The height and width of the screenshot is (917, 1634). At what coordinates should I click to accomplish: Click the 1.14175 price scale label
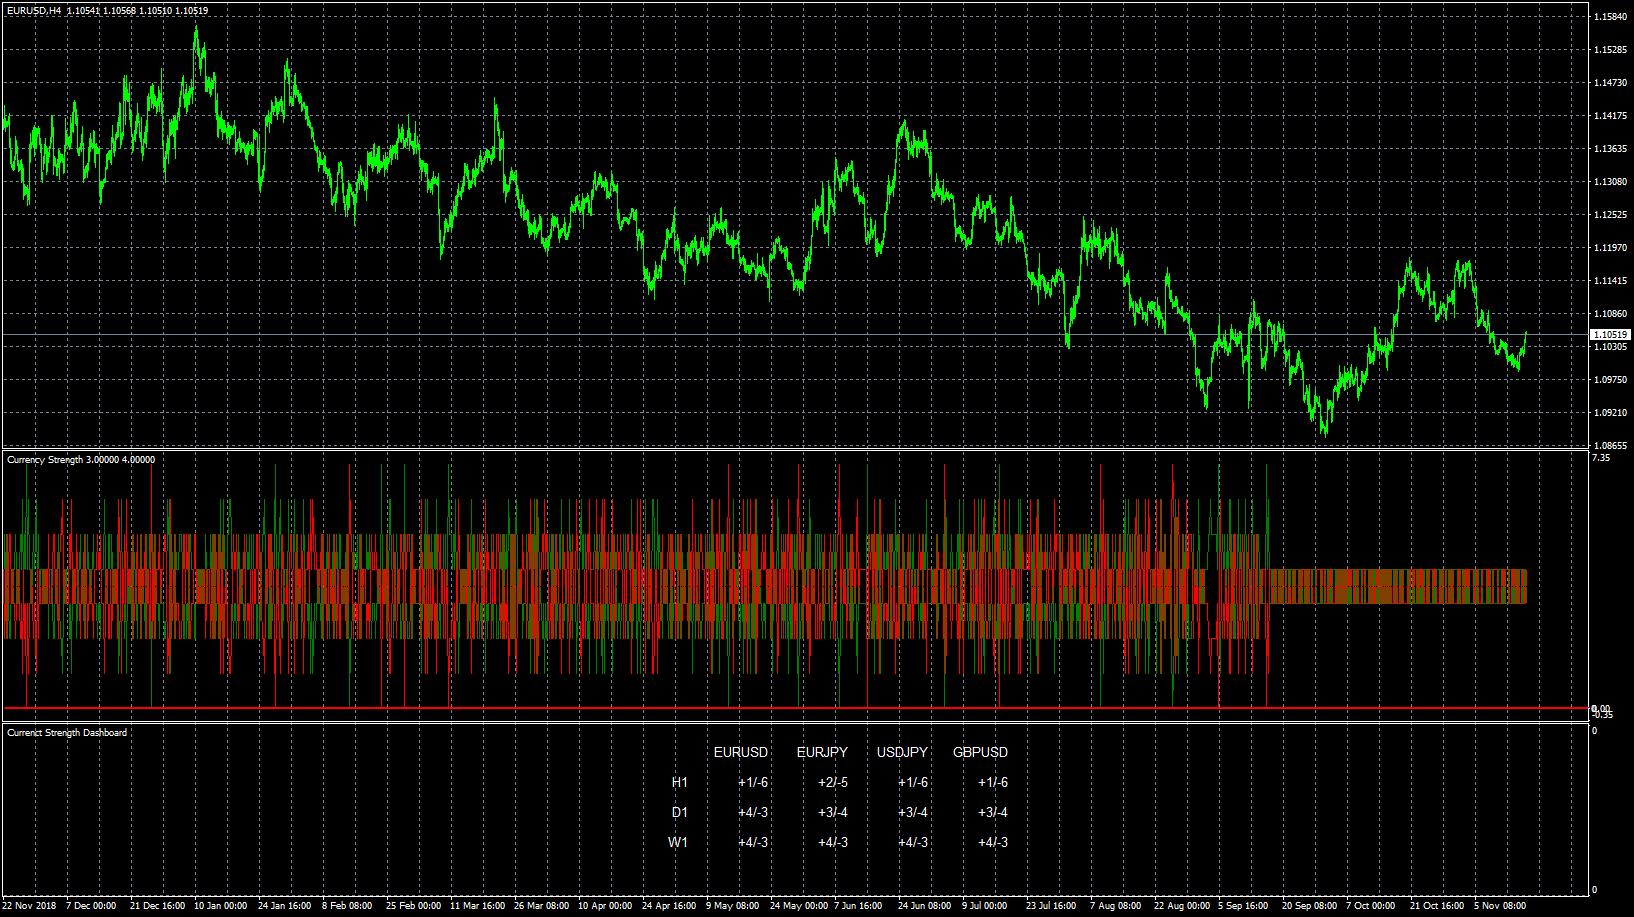pyautogui.click(x=1610, y=116)
